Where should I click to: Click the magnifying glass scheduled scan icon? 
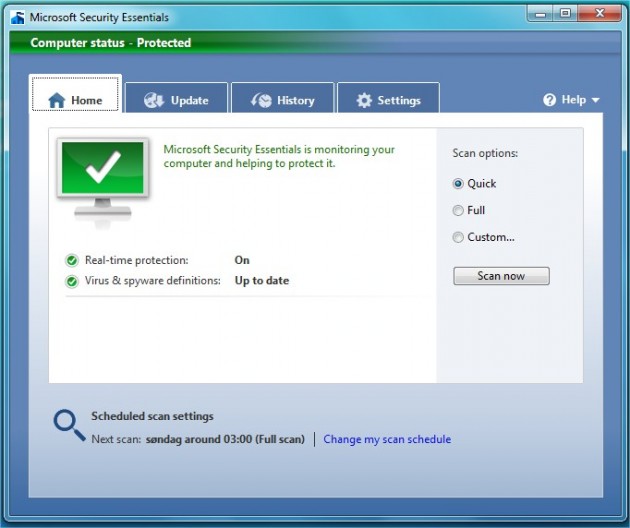69,426
